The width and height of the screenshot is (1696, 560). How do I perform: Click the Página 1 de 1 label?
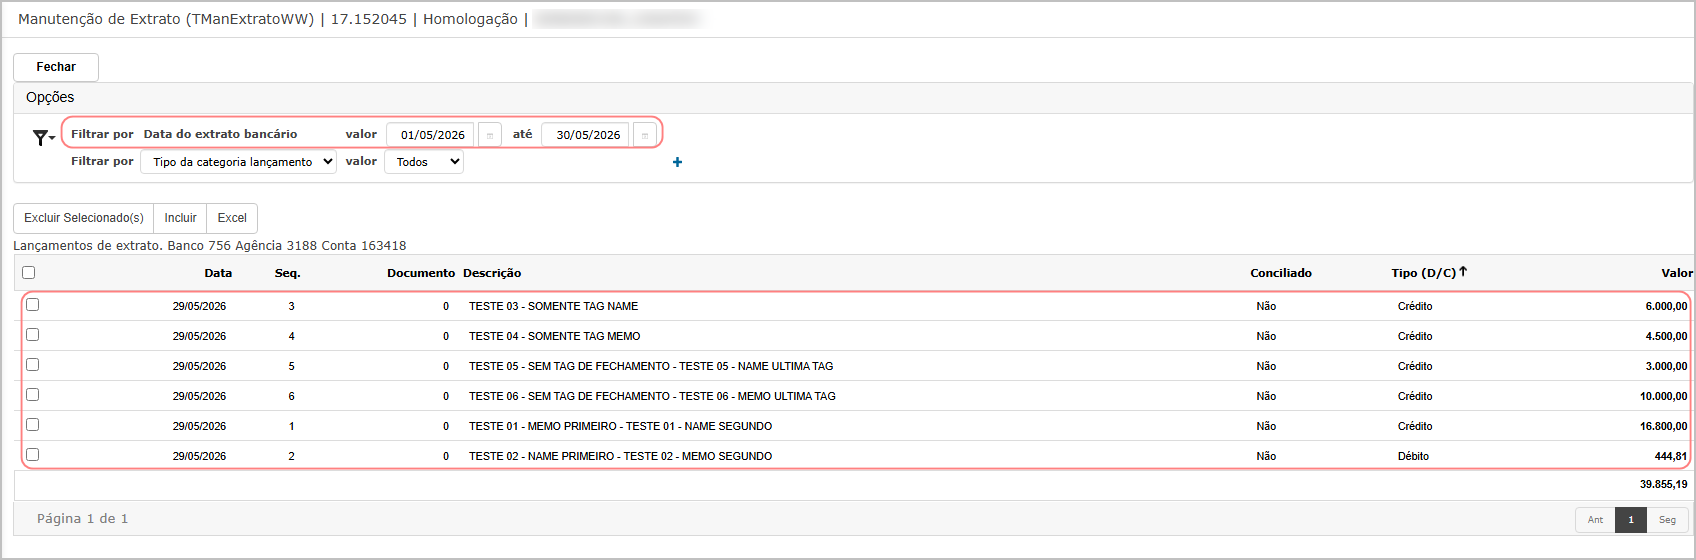point(82,519)
